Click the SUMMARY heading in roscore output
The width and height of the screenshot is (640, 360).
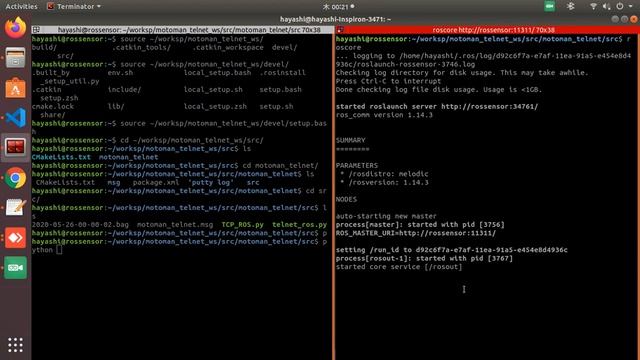(x=351, y=140)
